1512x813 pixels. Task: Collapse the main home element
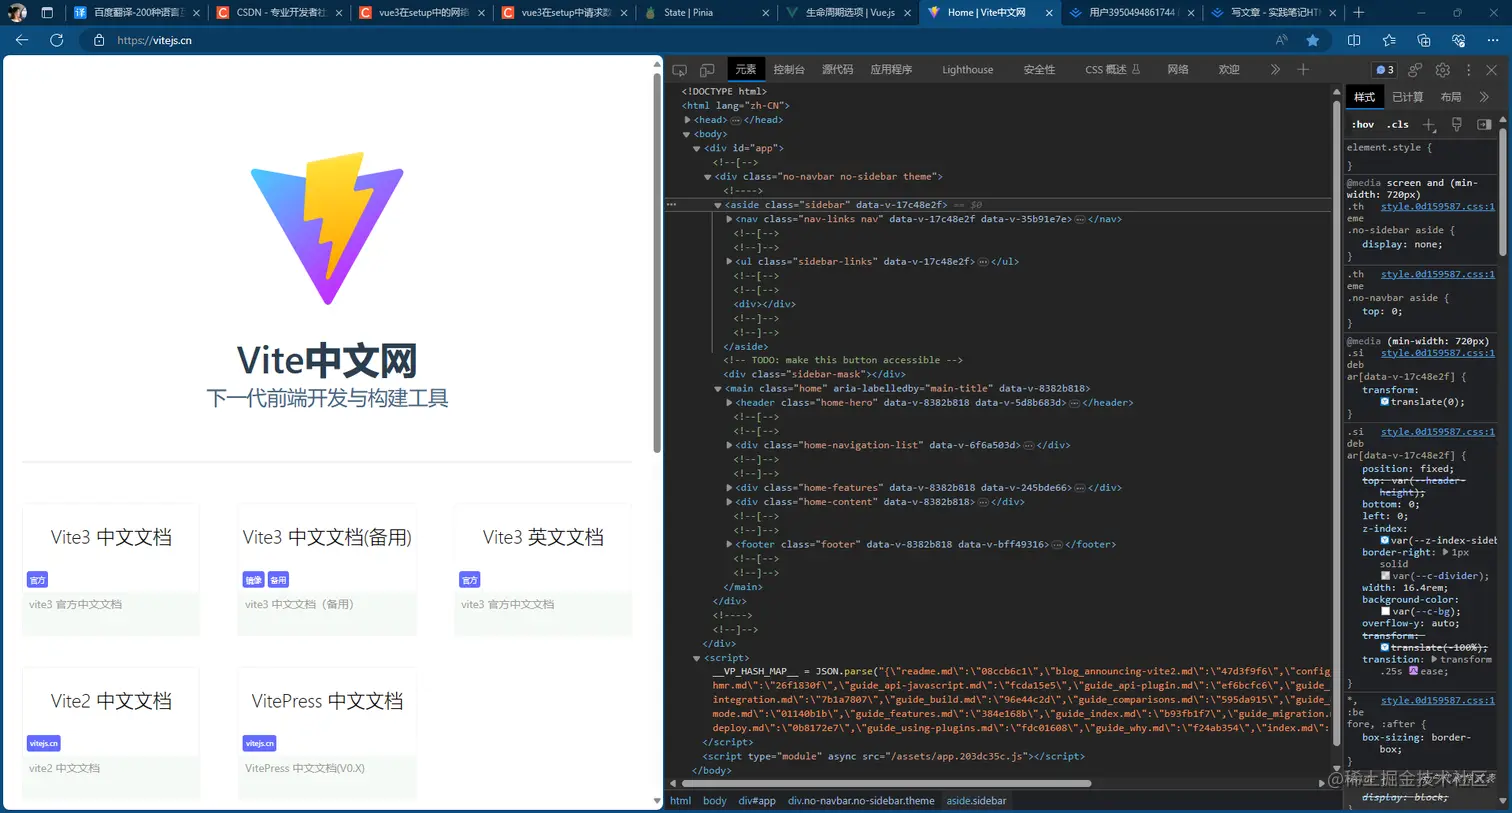[717, 388]
